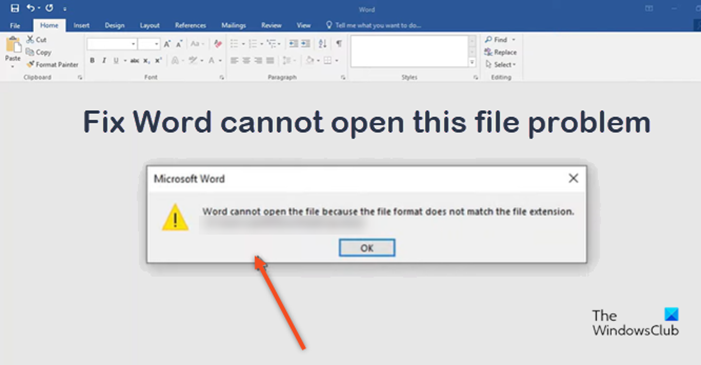This screenshot has height=365, width=701.
Task: Toggle bold formatting
Action: pos(92,60)
